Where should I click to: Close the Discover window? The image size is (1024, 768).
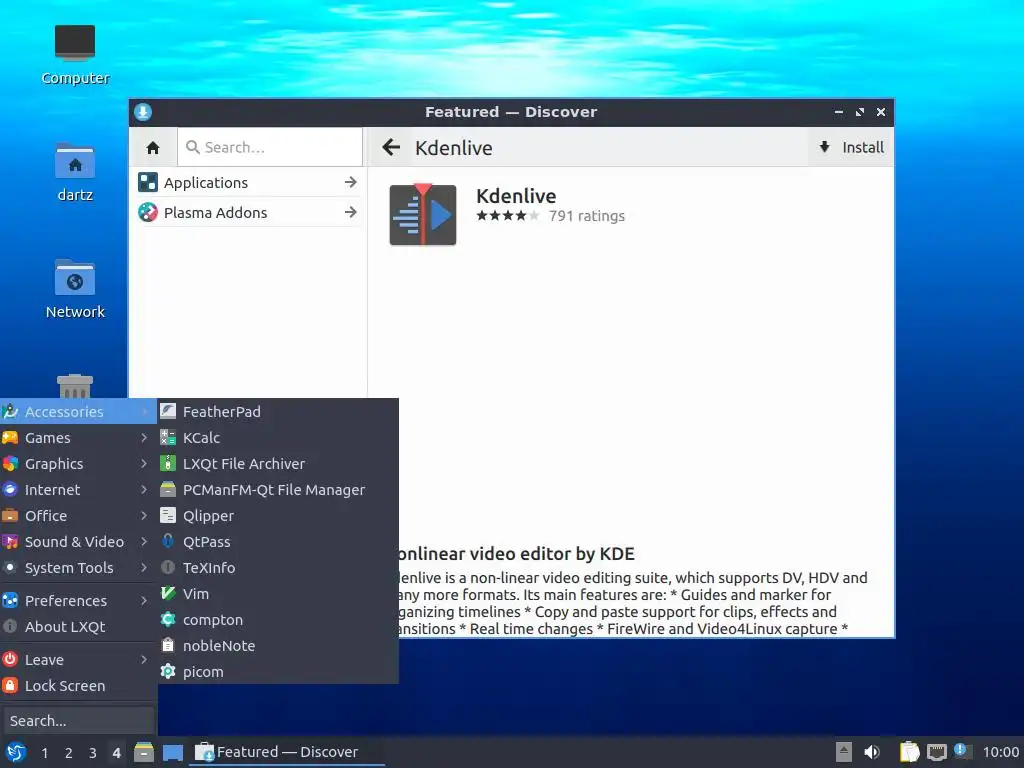pos(881,112)
